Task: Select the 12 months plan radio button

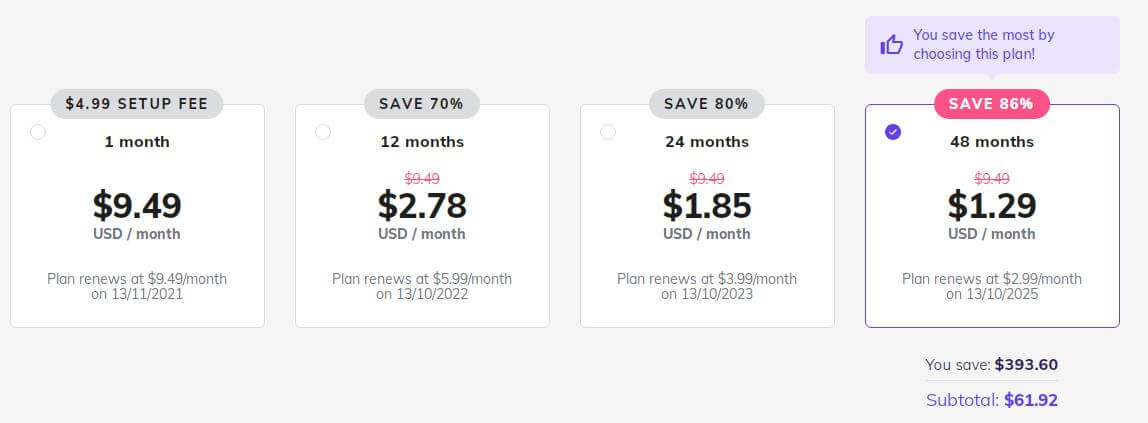Action: 323,132
